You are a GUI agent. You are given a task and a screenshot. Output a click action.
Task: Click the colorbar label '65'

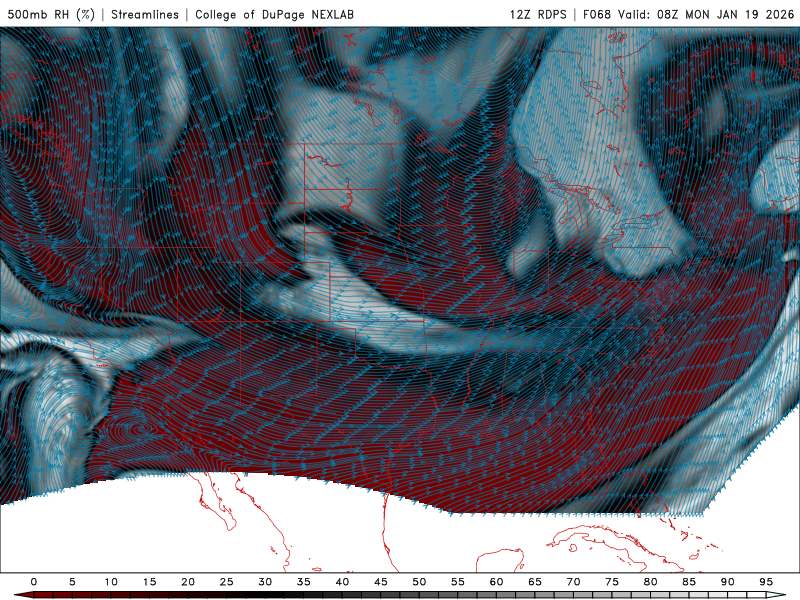pos(535,582)
